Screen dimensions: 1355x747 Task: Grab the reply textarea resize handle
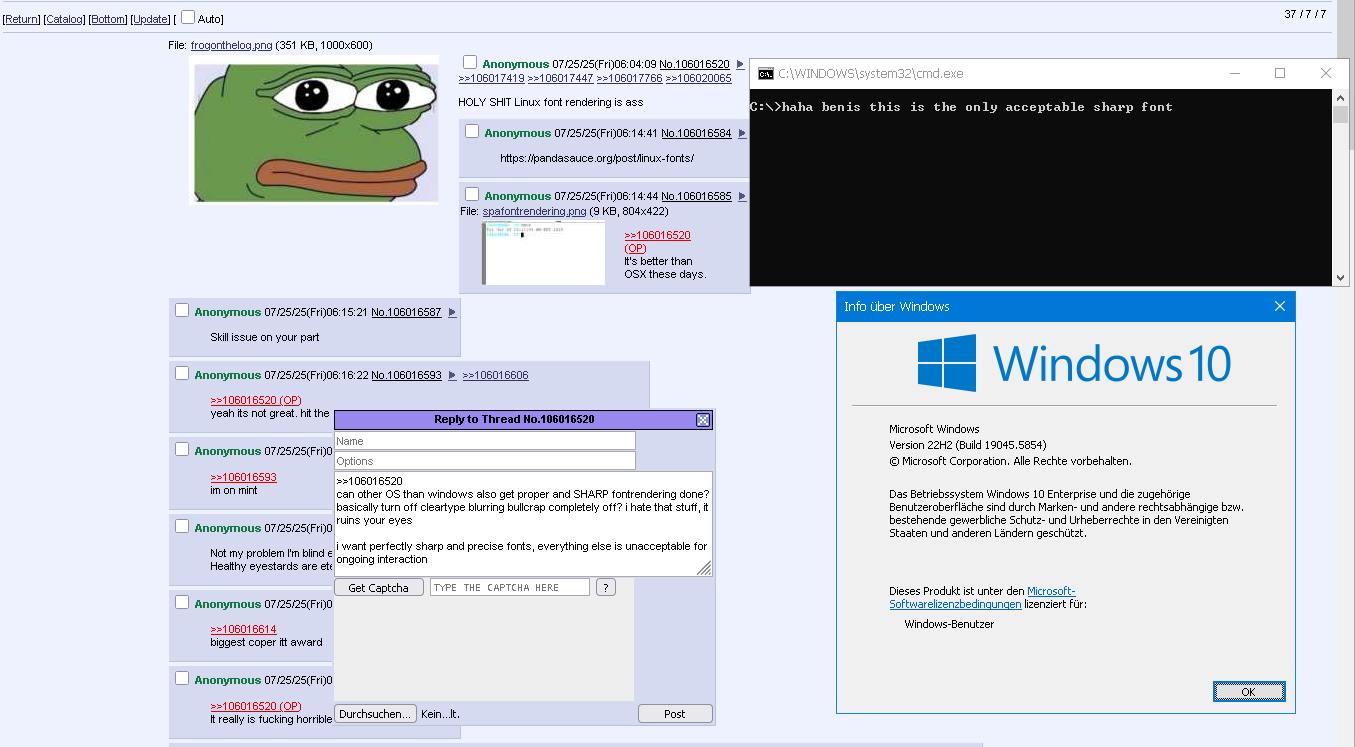705,569
